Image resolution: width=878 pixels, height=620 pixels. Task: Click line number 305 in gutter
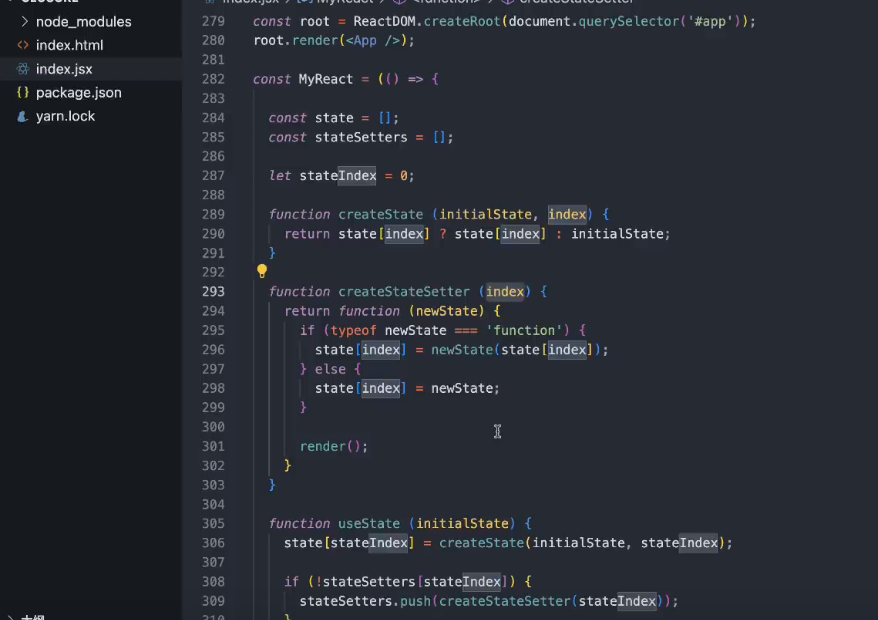click(213, 523)
